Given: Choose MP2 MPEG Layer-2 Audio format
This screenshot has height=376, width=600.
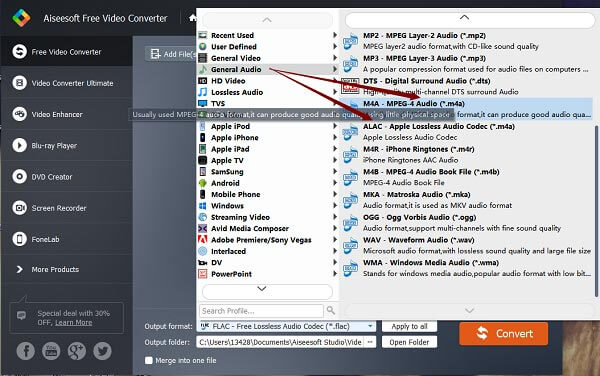Looking at the screenshot, I should pyautogui.click(x=466, y=41).
